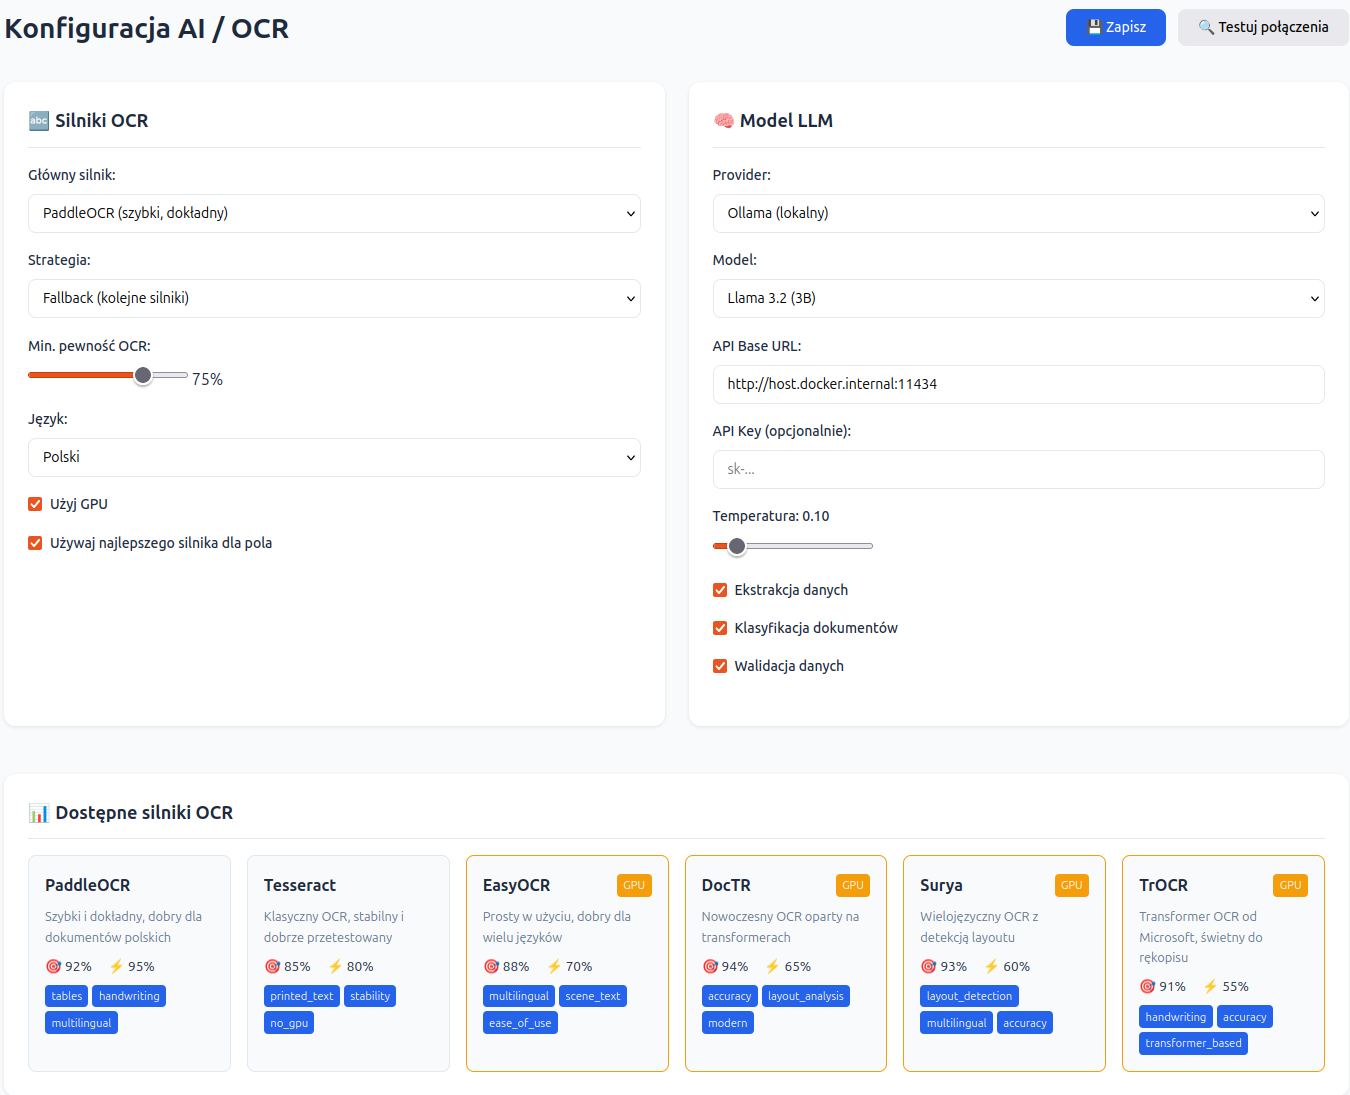Image resolution: width=1350 pixels, height=1095 pixels.
Task: Click the bar chart icon beside Dostępne silniki OCR
Action: (x=39, y=813)
